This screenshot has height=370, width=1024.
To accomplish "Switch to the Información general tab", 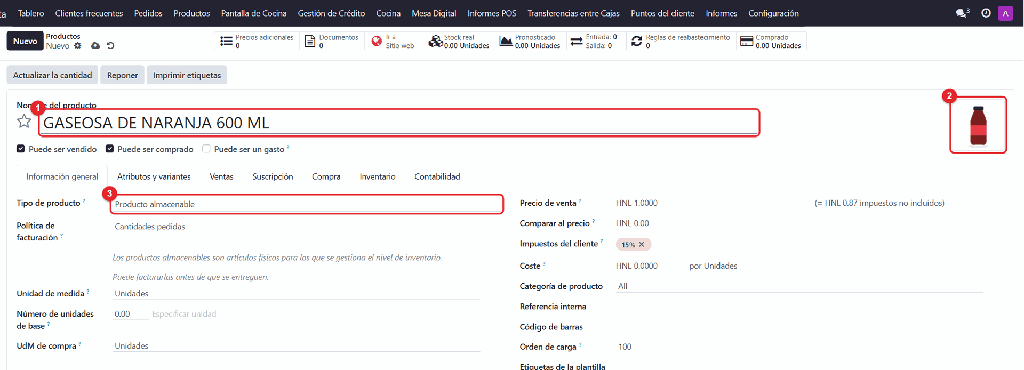I will point(62,176).
